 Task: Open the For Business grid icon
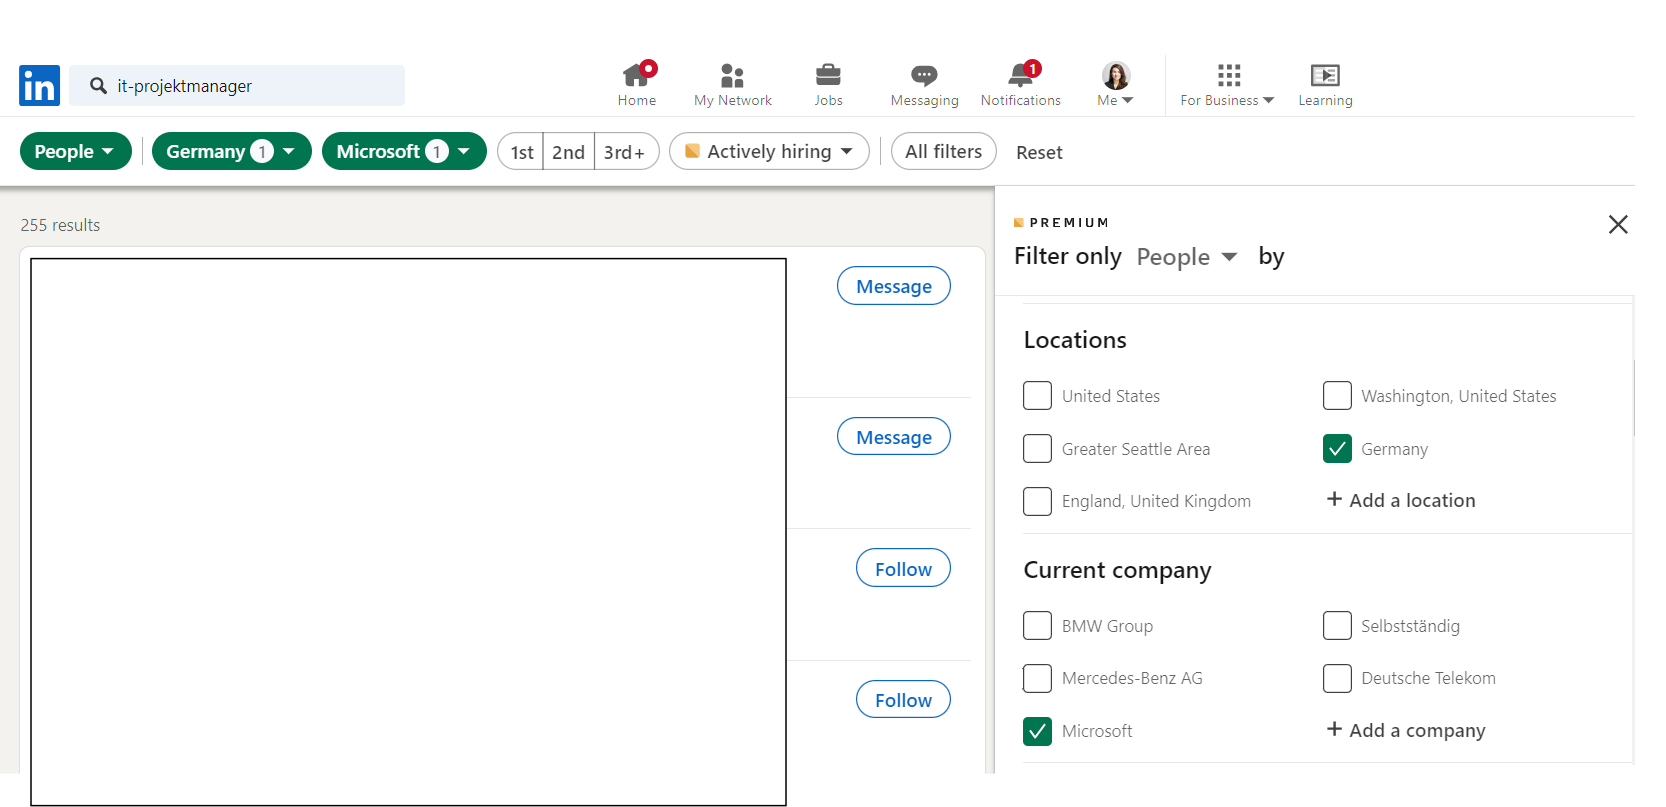[1229, 75]
